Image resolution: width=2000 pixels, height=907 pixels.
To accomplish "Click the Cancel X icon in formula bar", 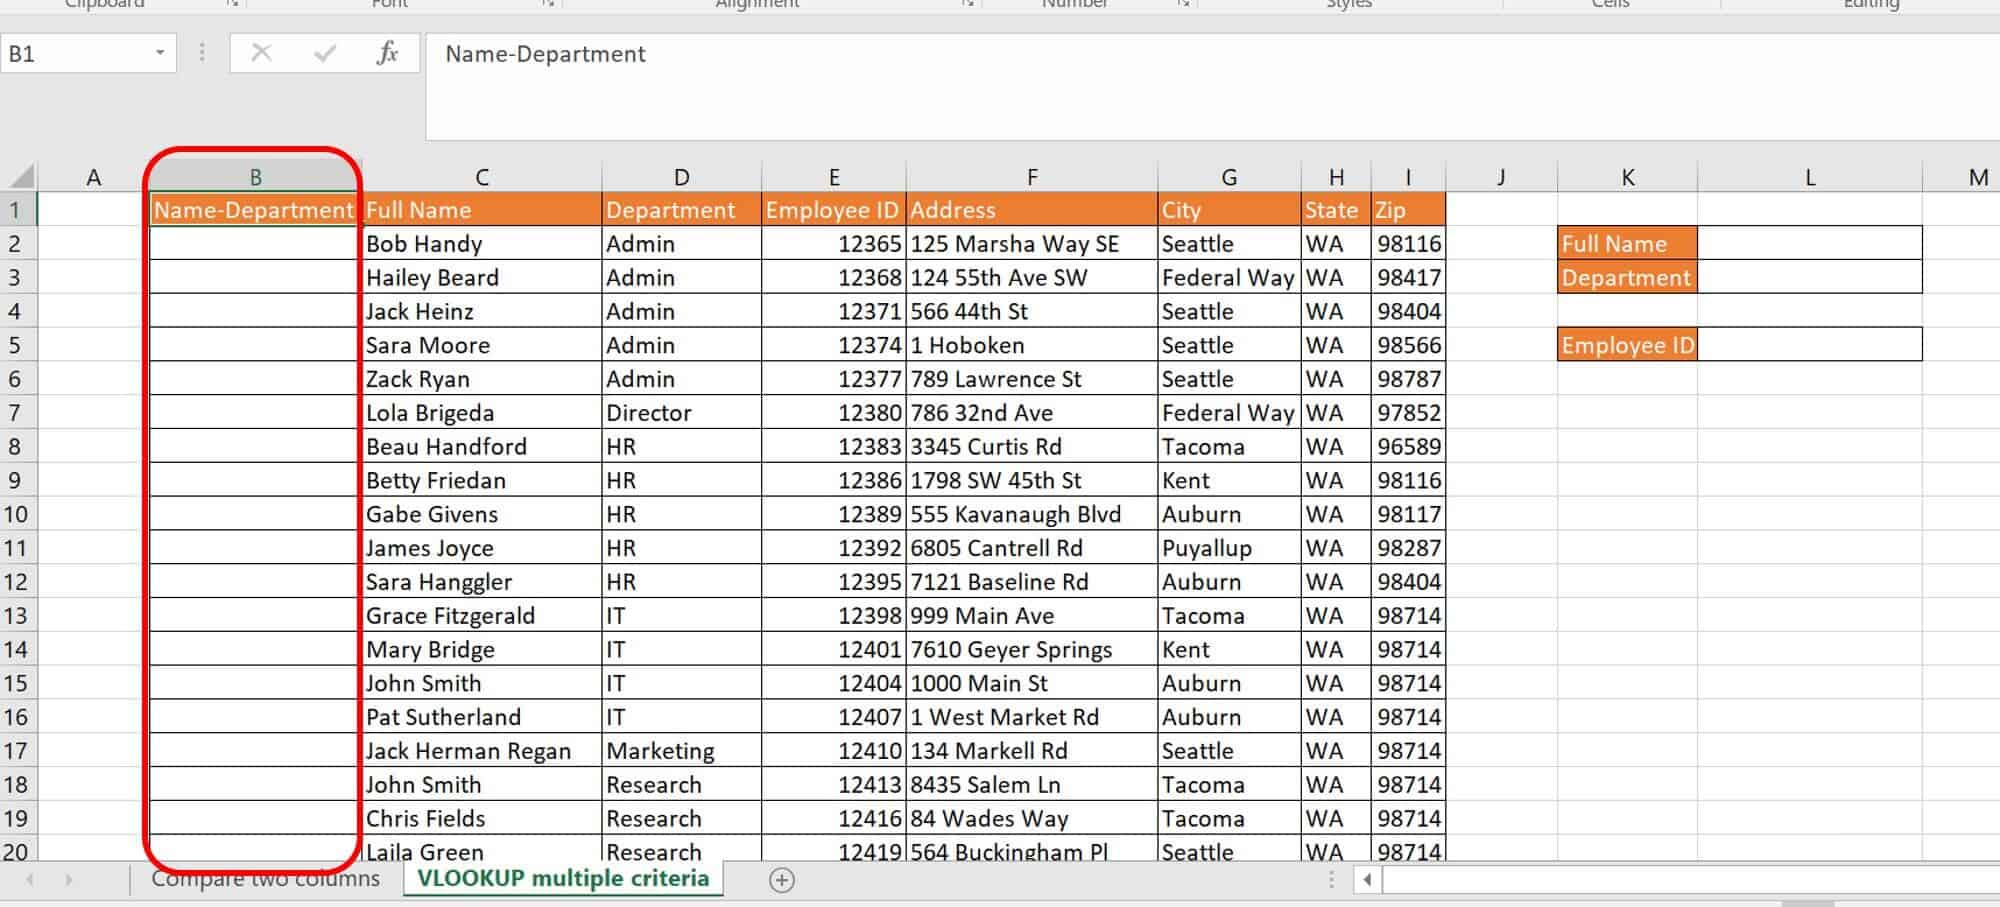I will point(261,53).
